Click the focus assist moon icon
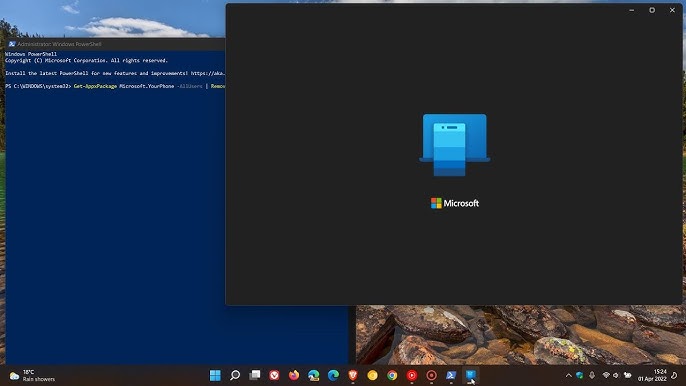 674,375
